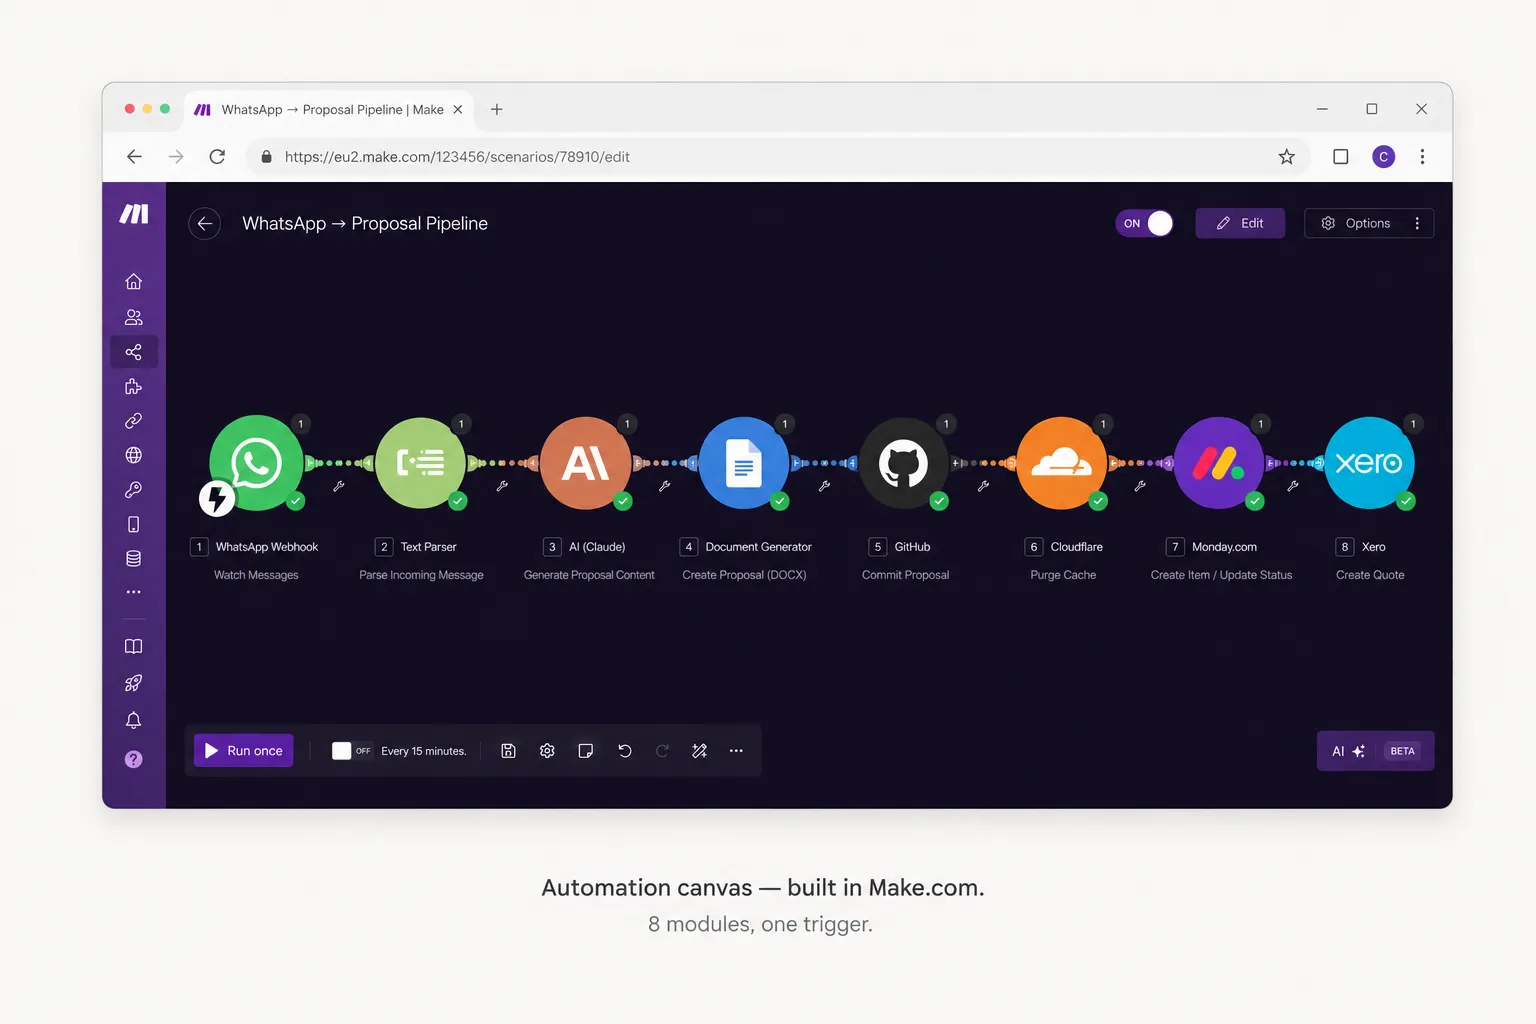The width and height of the screenshot is (1536, 1024).
Task: Open the vertical dots menu next to Options
Action: (x=1417, y=223)
